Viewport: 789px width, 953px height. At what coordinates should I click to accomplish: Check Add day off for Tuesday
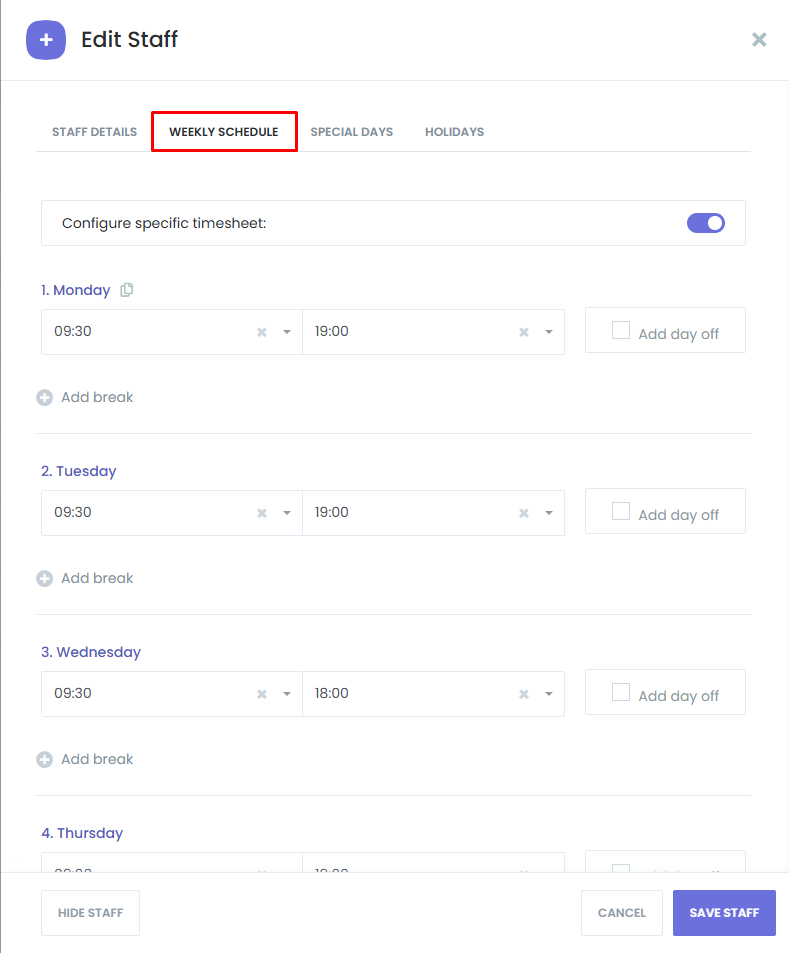pyautogui.click(x=621, y=512)
